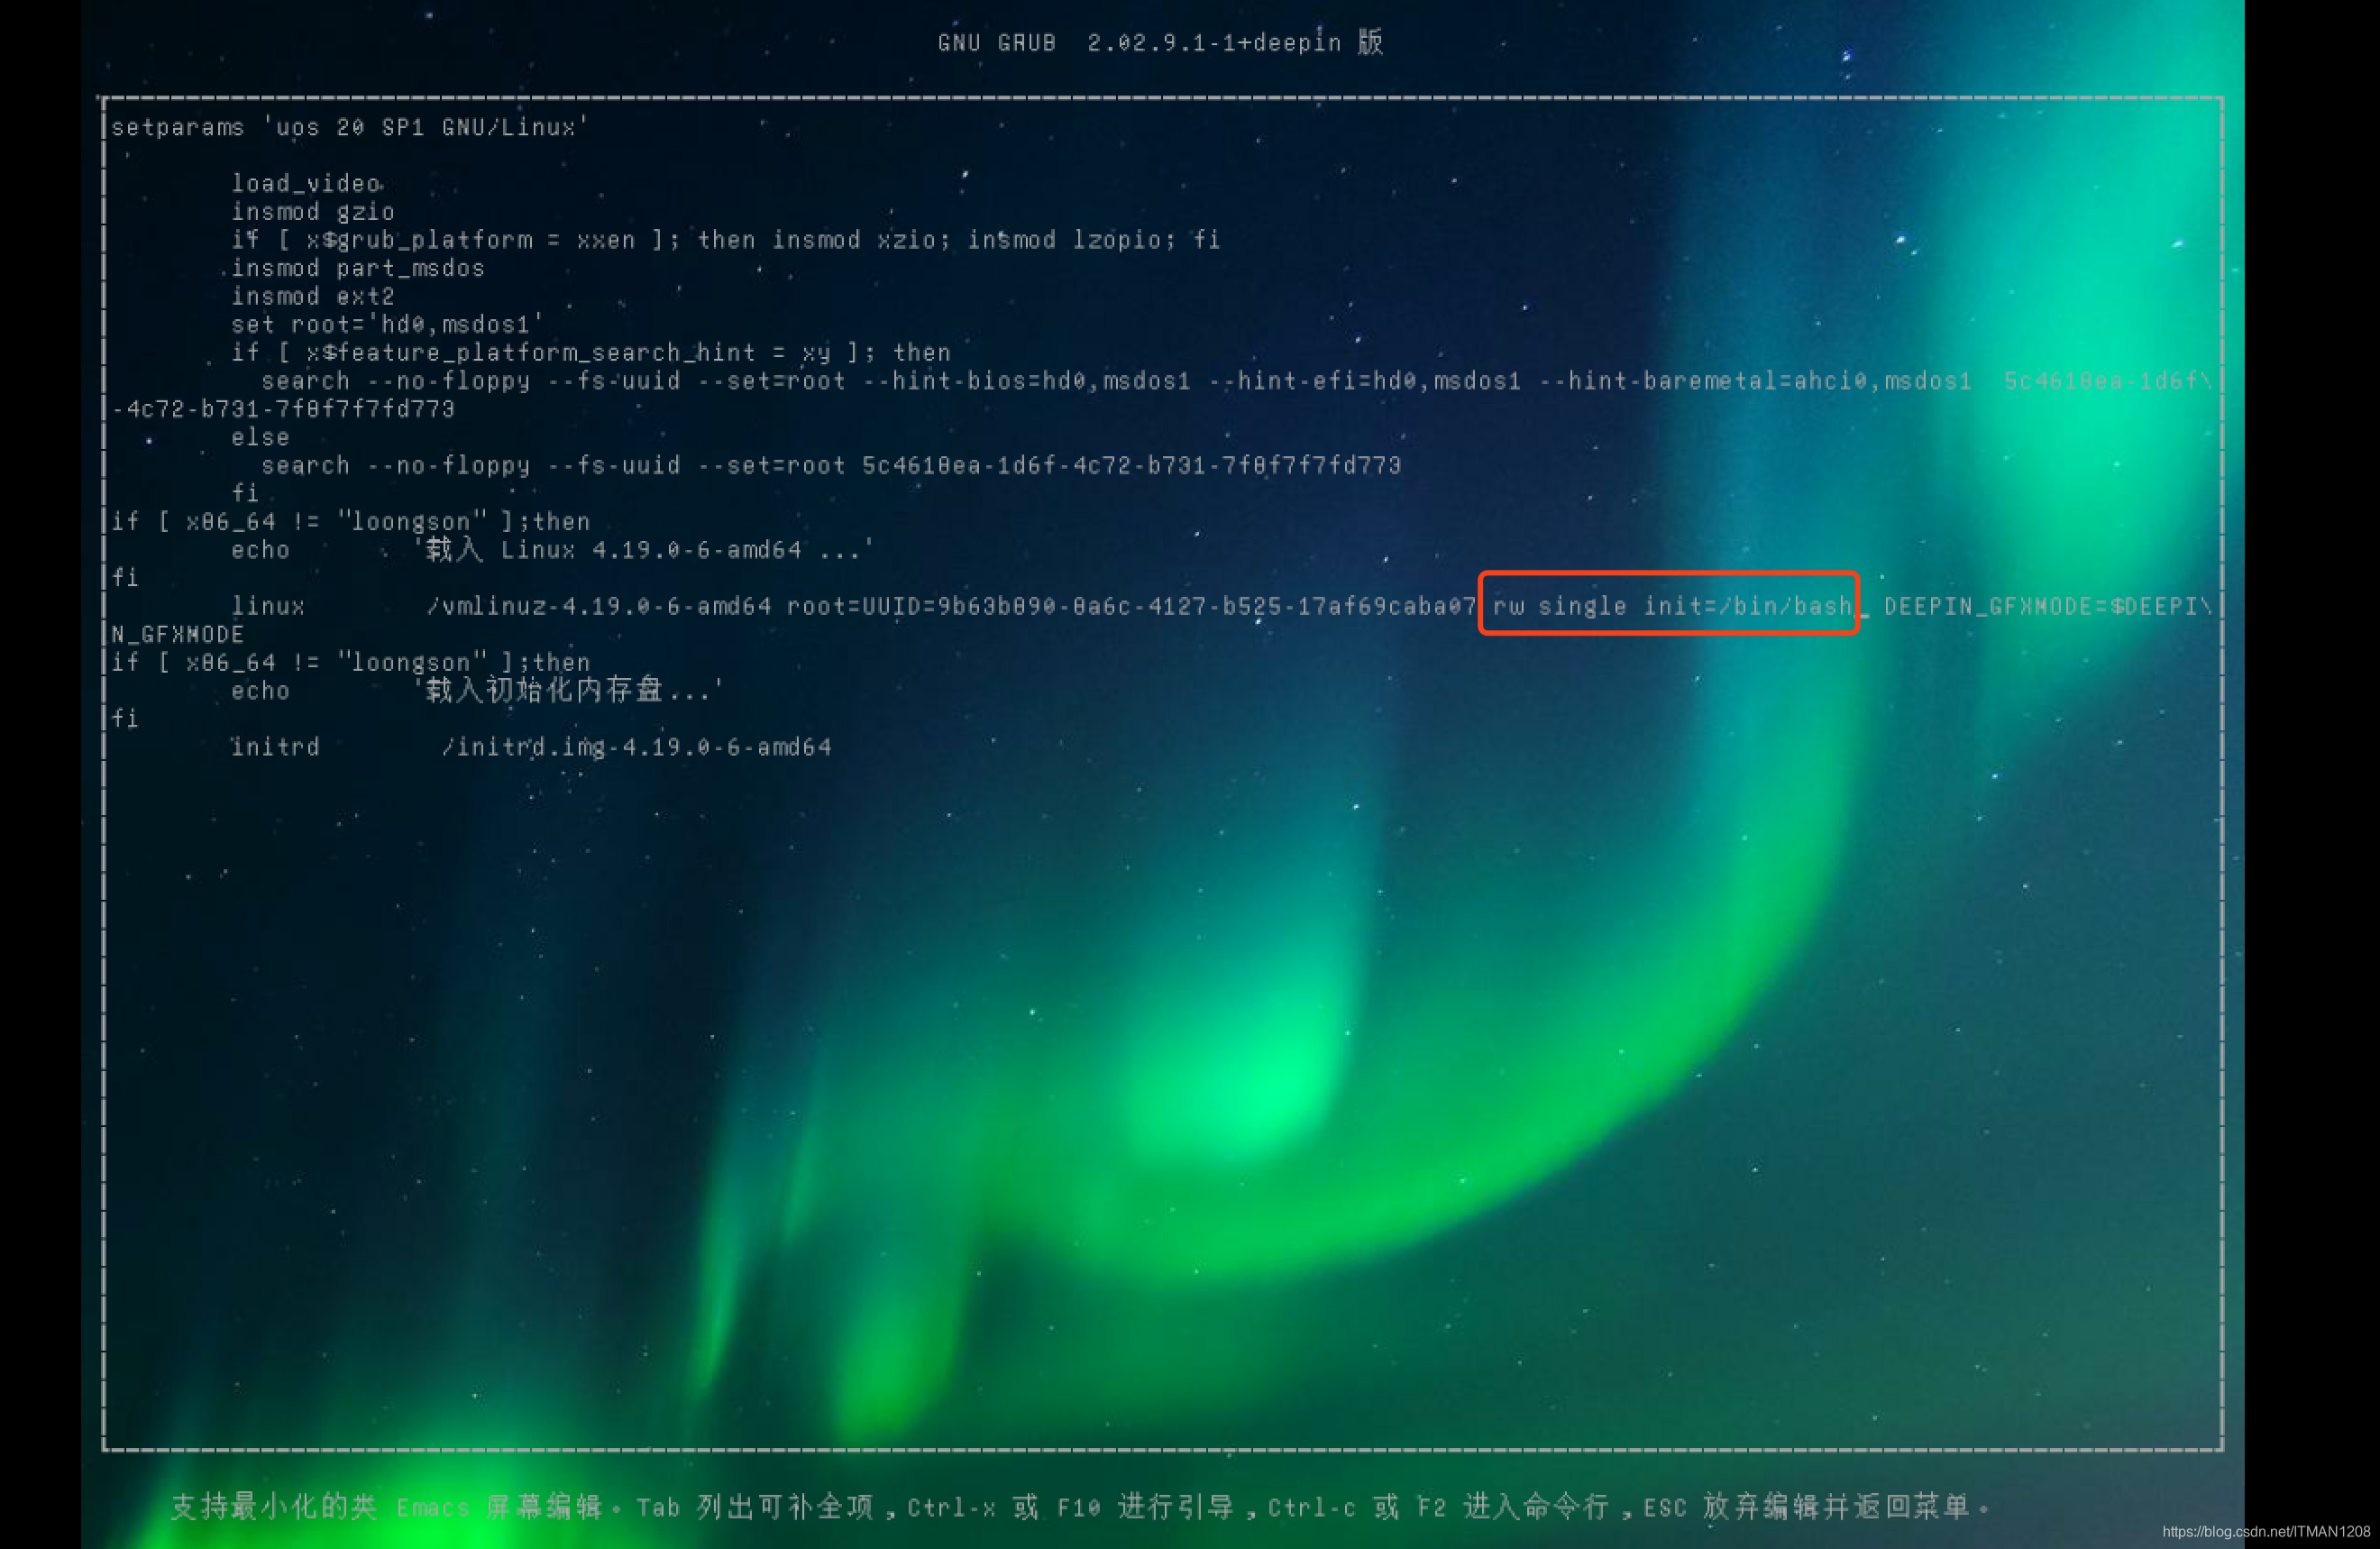The image size is (2380, 1549).
Task: Click the 'insmod gzio' line
Action: coord(313,211)
